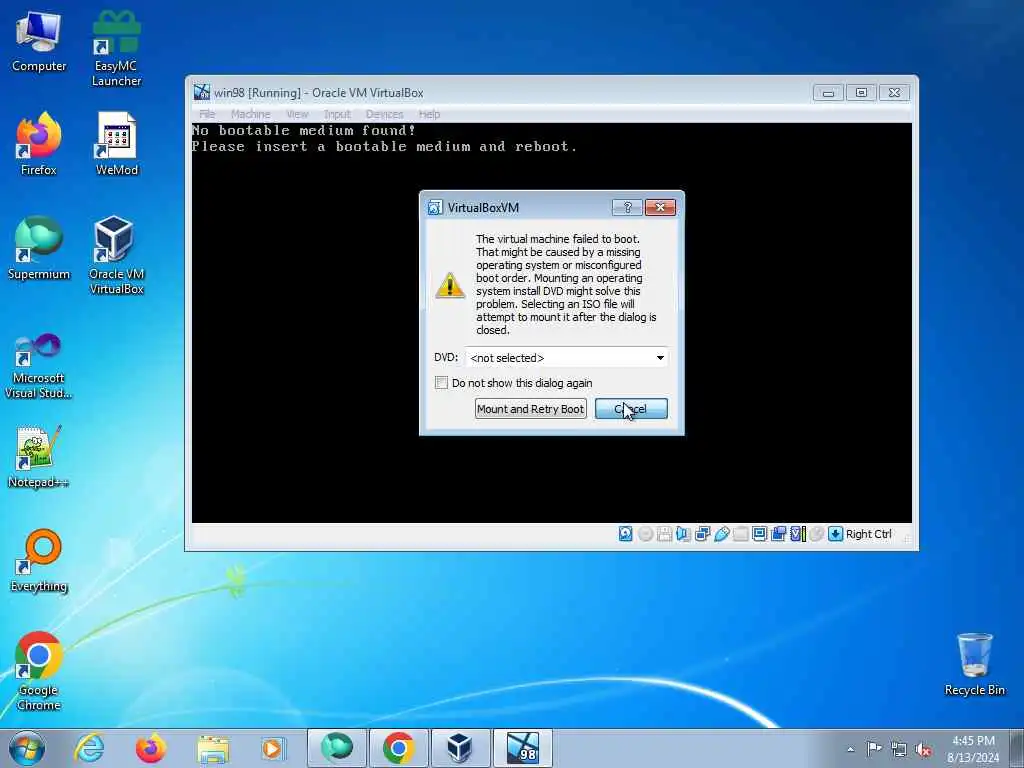Click the help question mark button in dialog
Screen dimensions: 1024x768
pos(627,208)
